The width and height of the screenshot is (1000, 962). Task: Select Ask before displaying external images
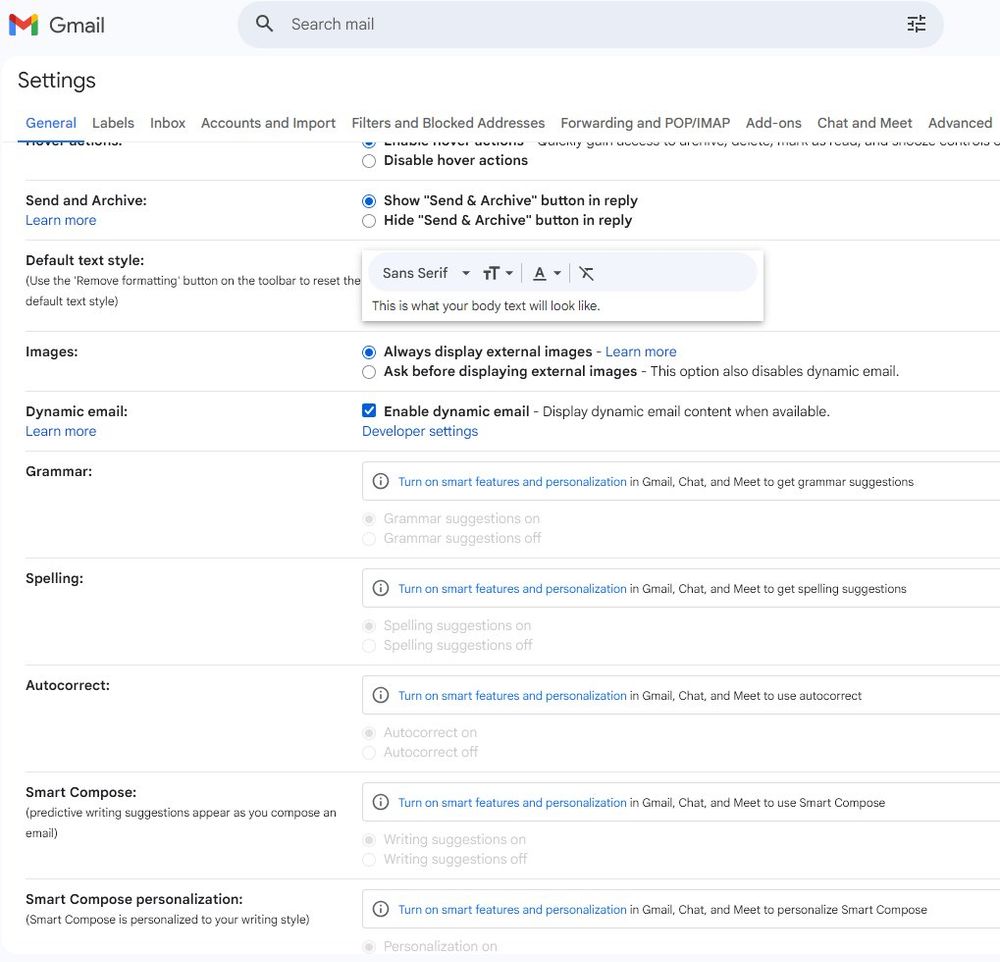pyautogui.click(x=369, y=371)
